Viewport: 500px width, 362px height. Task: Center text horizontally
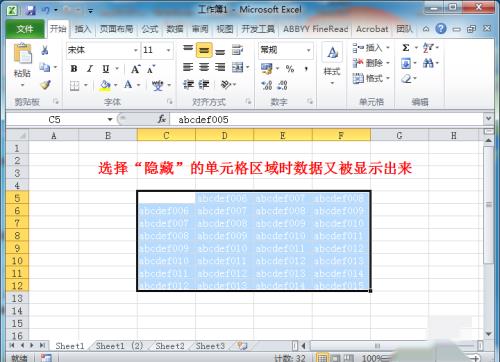(x=204, y=68)
